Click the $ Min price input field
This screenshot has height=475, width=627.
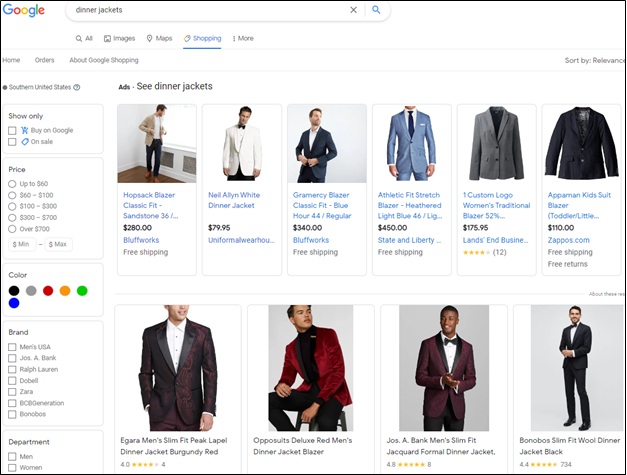22,244
